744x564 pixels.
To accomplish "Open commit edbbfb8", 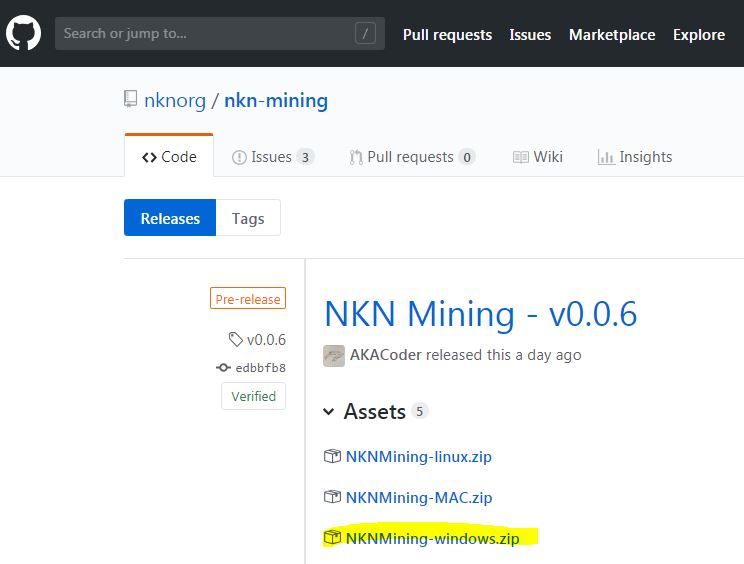I will click(260, 368).
